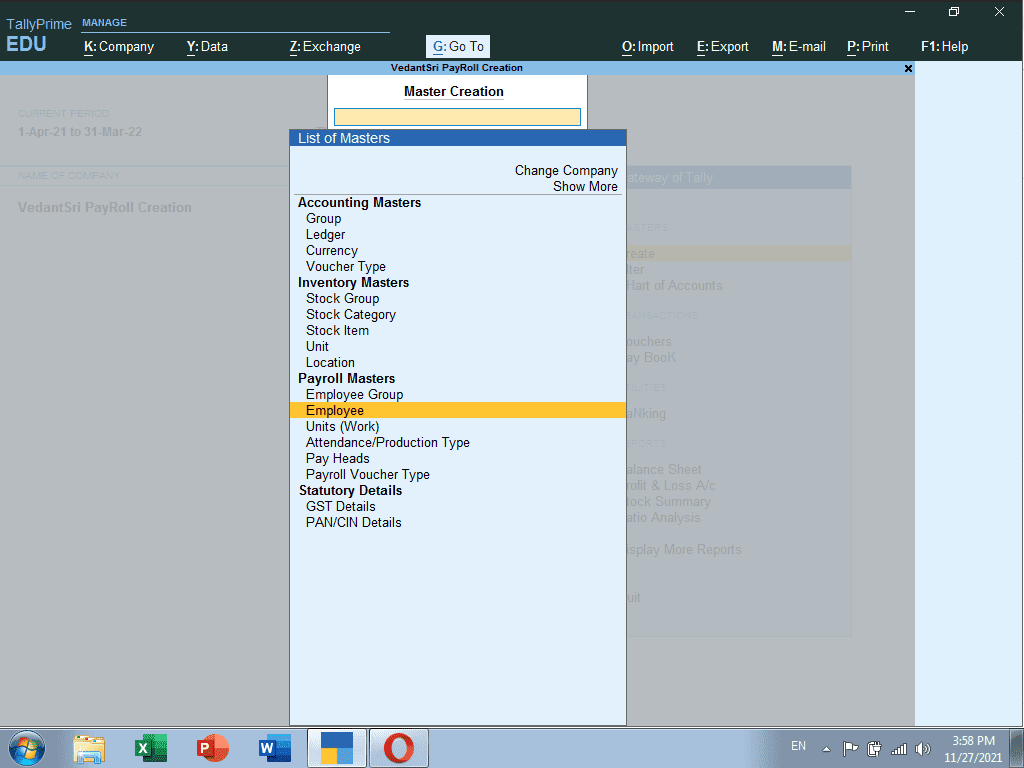This screenshot has height=768, width=1024.
Task: Click the volume speaker tray icon
Action: 923,749
